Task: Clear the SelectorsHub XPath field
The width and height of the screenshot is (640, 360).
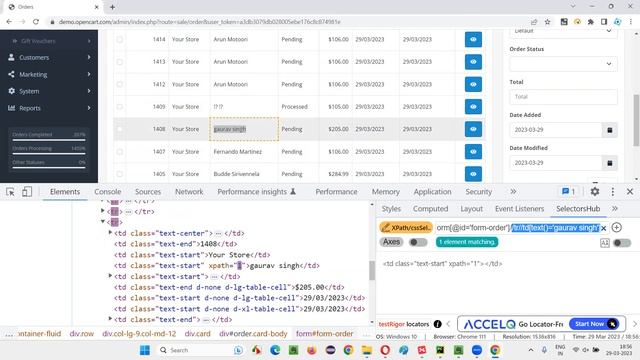Action: coord(604,228)
